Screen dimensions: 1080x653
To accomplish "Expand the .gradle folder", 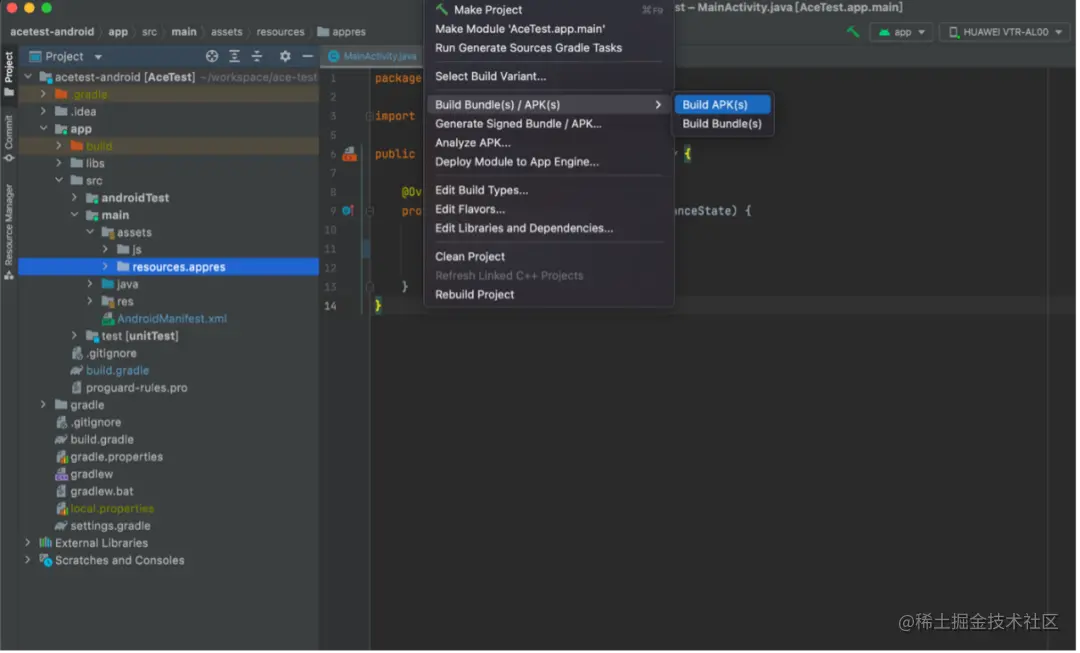I will tap(43, 94).
